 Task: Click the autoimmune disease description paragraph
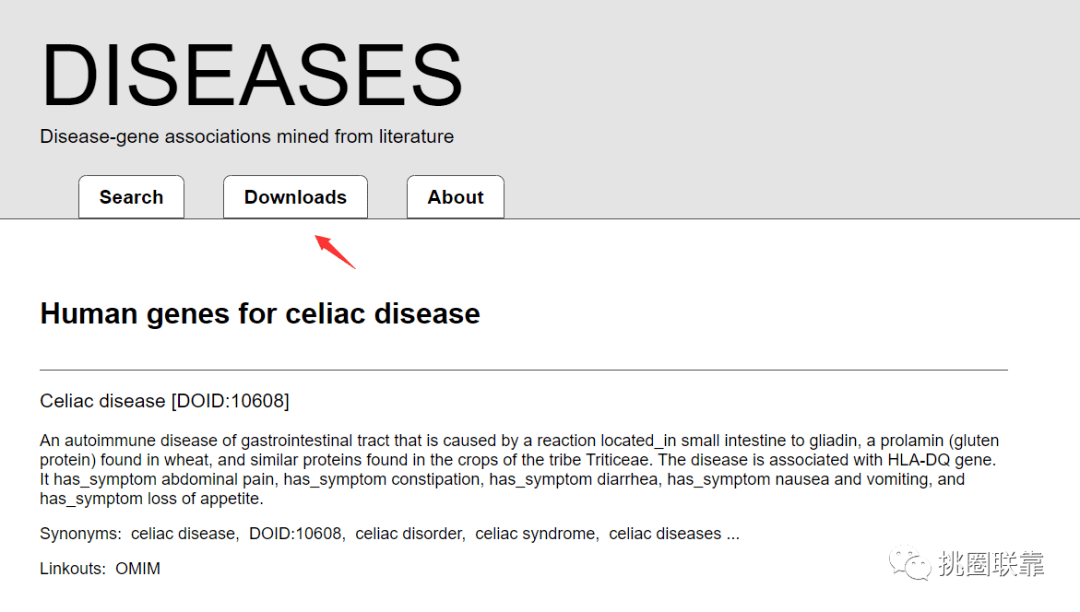[x=519, y=469]
